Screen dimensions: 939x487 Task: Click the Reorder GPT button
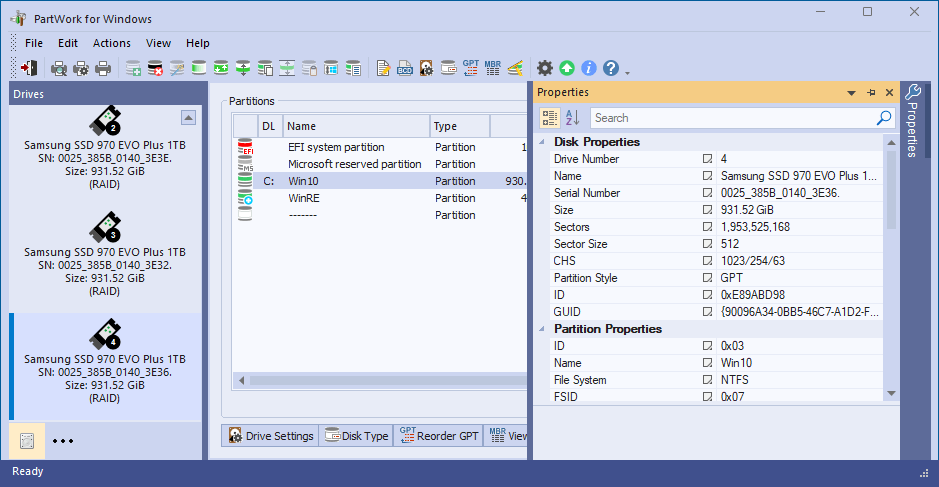coord(439,435)
